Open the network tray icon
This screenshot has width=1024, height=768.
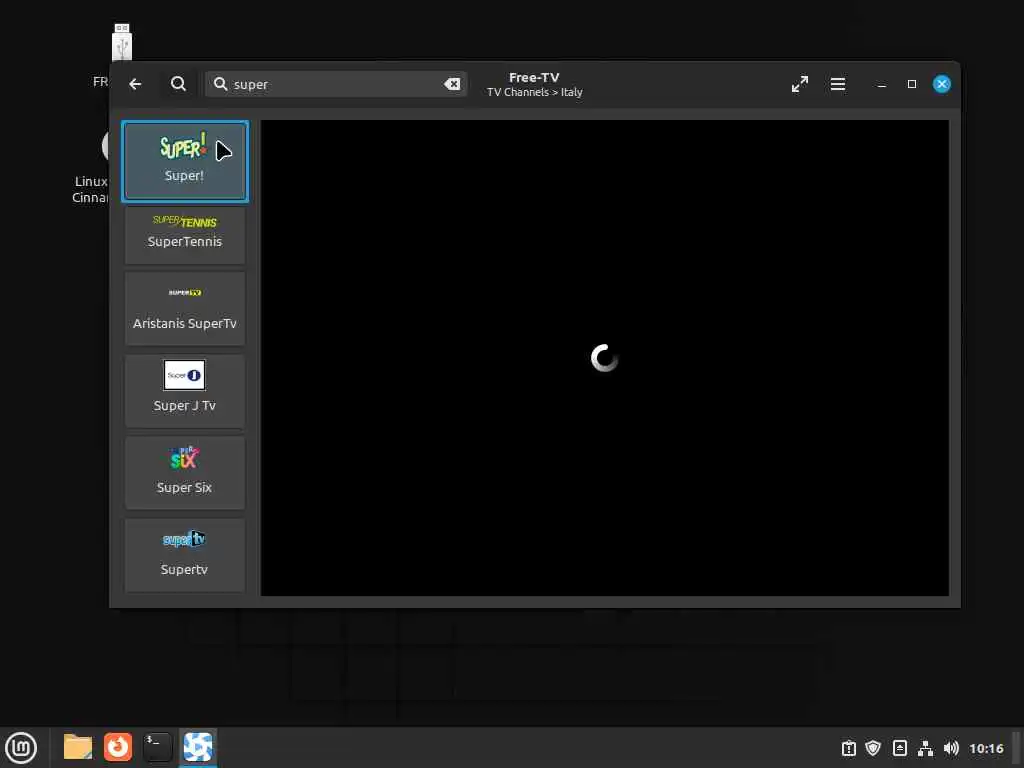(925, 748)
